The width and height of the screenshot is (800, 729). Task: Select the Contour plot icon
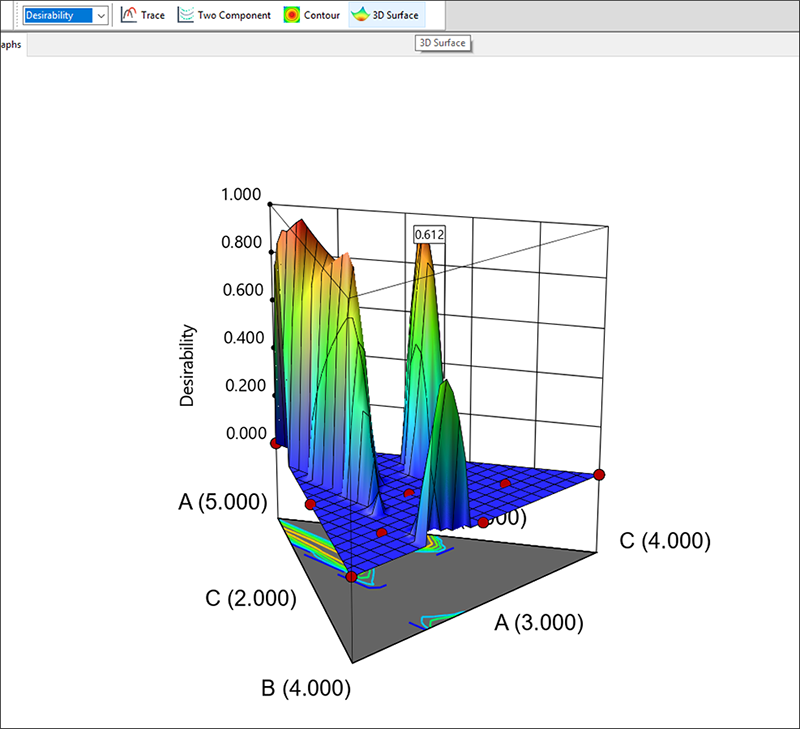pyautogui.click(x=312, y=15)
